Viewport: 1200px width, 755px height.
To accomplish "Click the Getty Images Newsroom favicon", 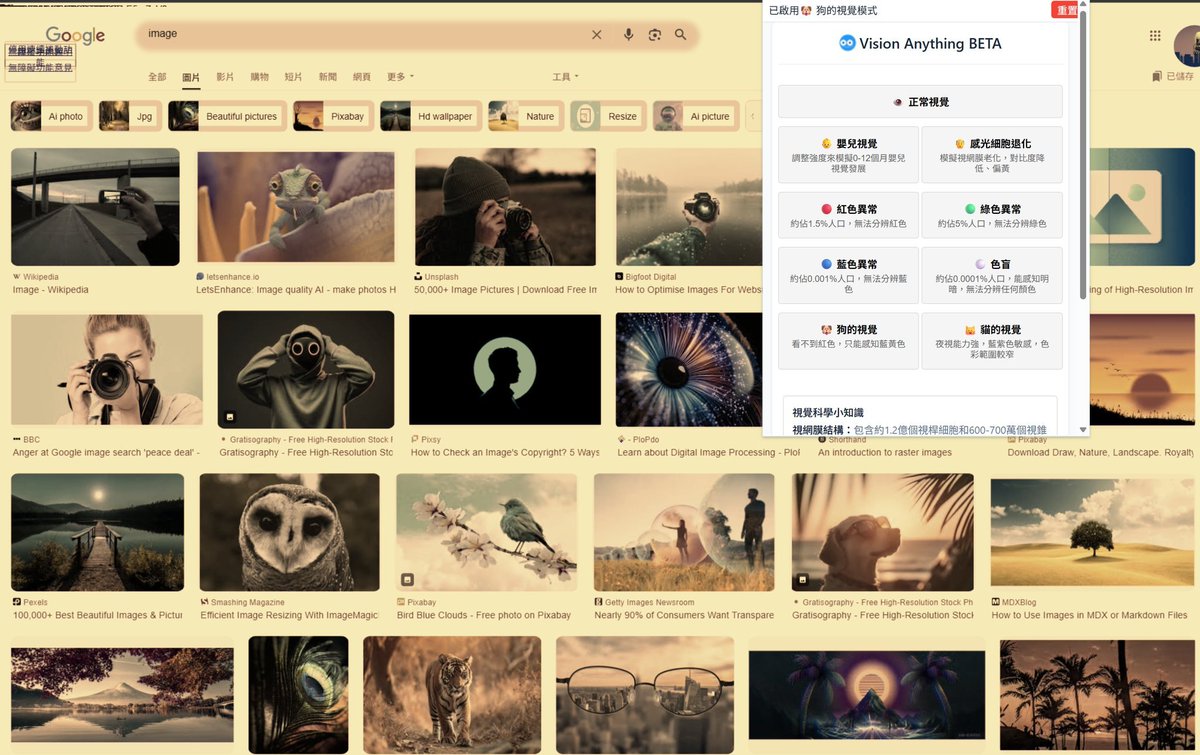I will [x=598, y=602].
